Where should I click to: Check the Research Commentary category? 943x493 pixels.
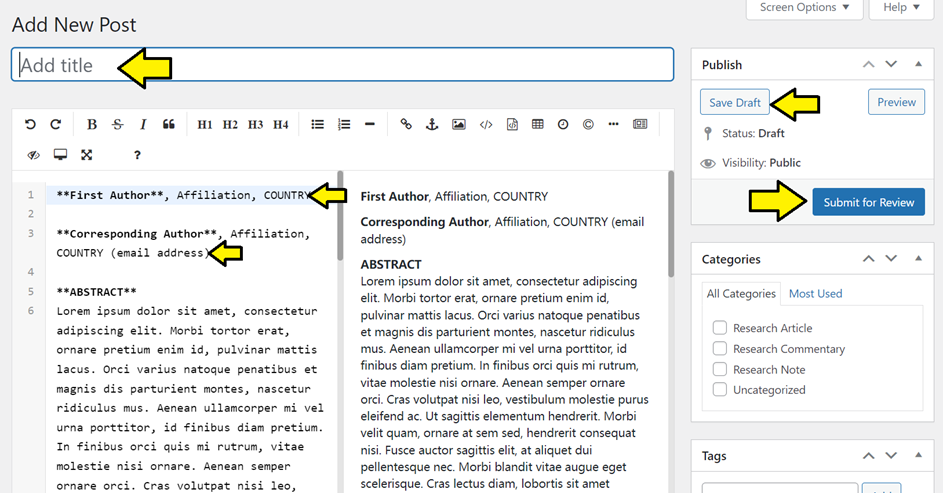[719, 348]
